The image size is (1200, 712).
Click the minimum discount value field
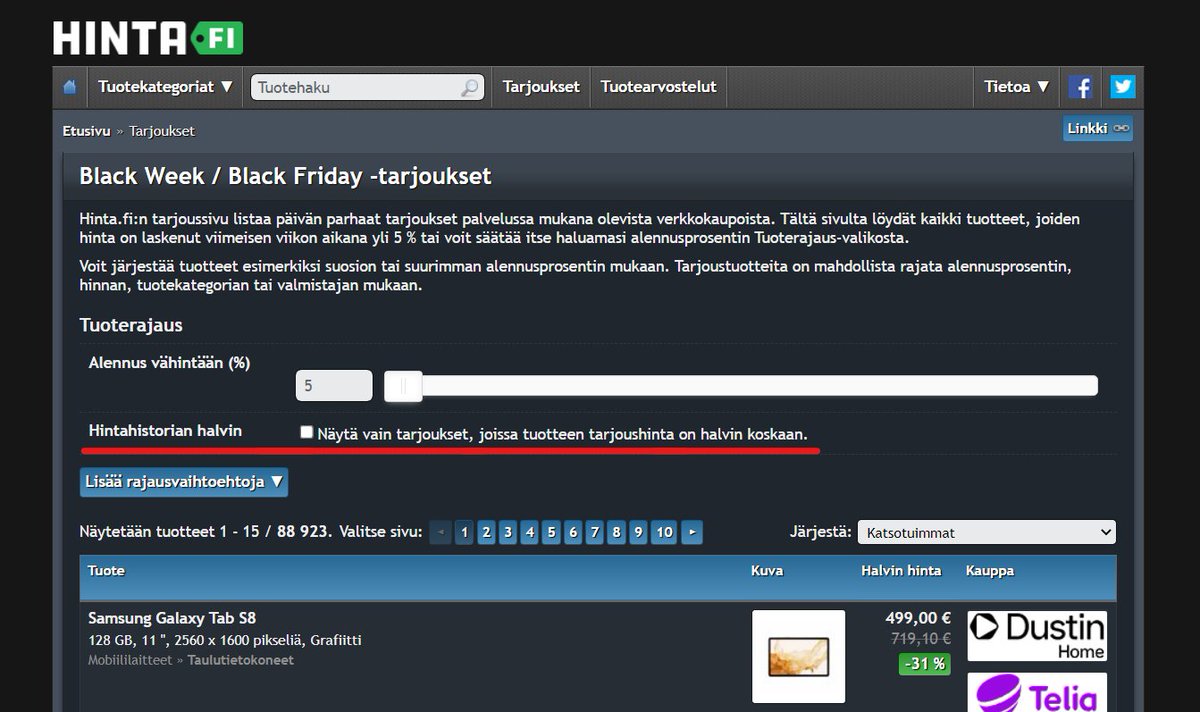click(334, 386)
